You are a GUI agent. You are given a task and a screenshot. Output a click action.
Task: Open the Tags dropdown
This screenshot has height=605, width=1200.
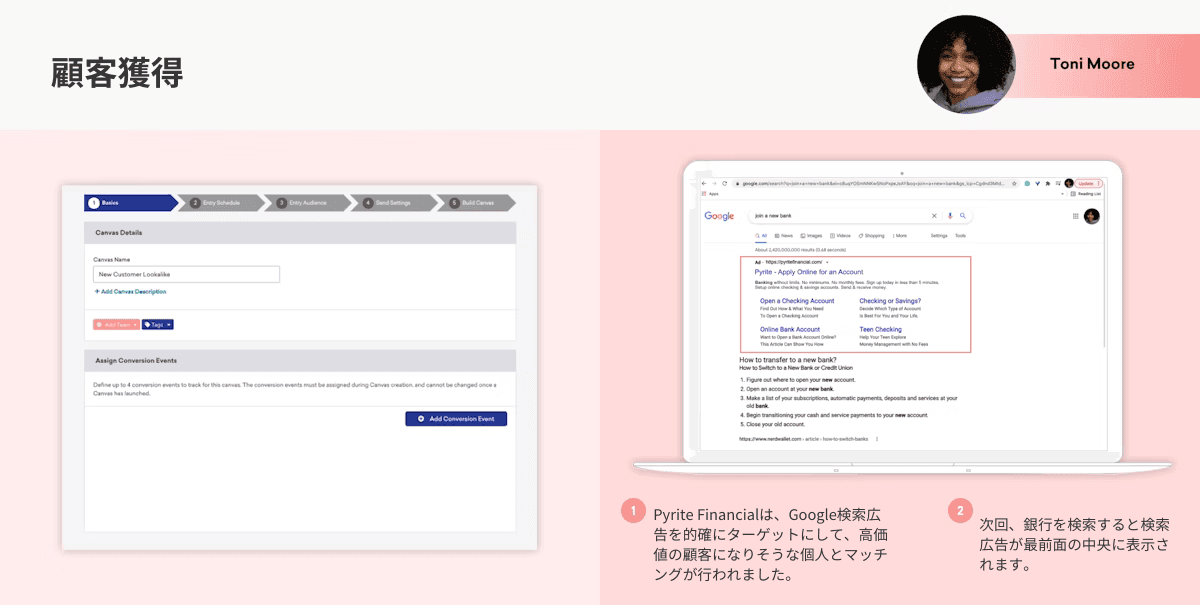158,324
